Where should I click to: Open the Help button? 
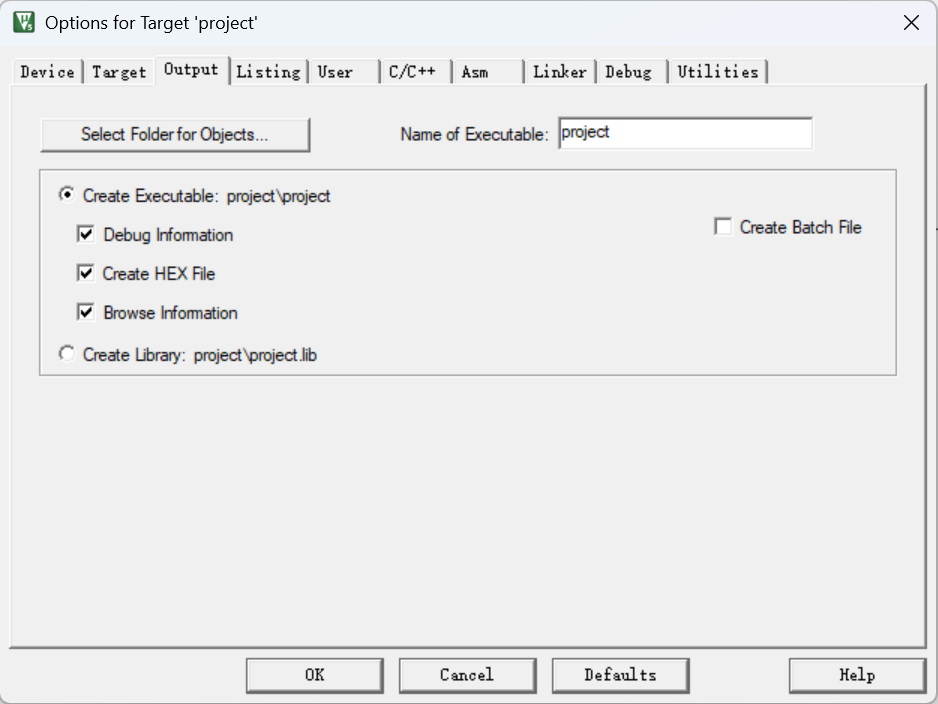(x=857, y=675)
